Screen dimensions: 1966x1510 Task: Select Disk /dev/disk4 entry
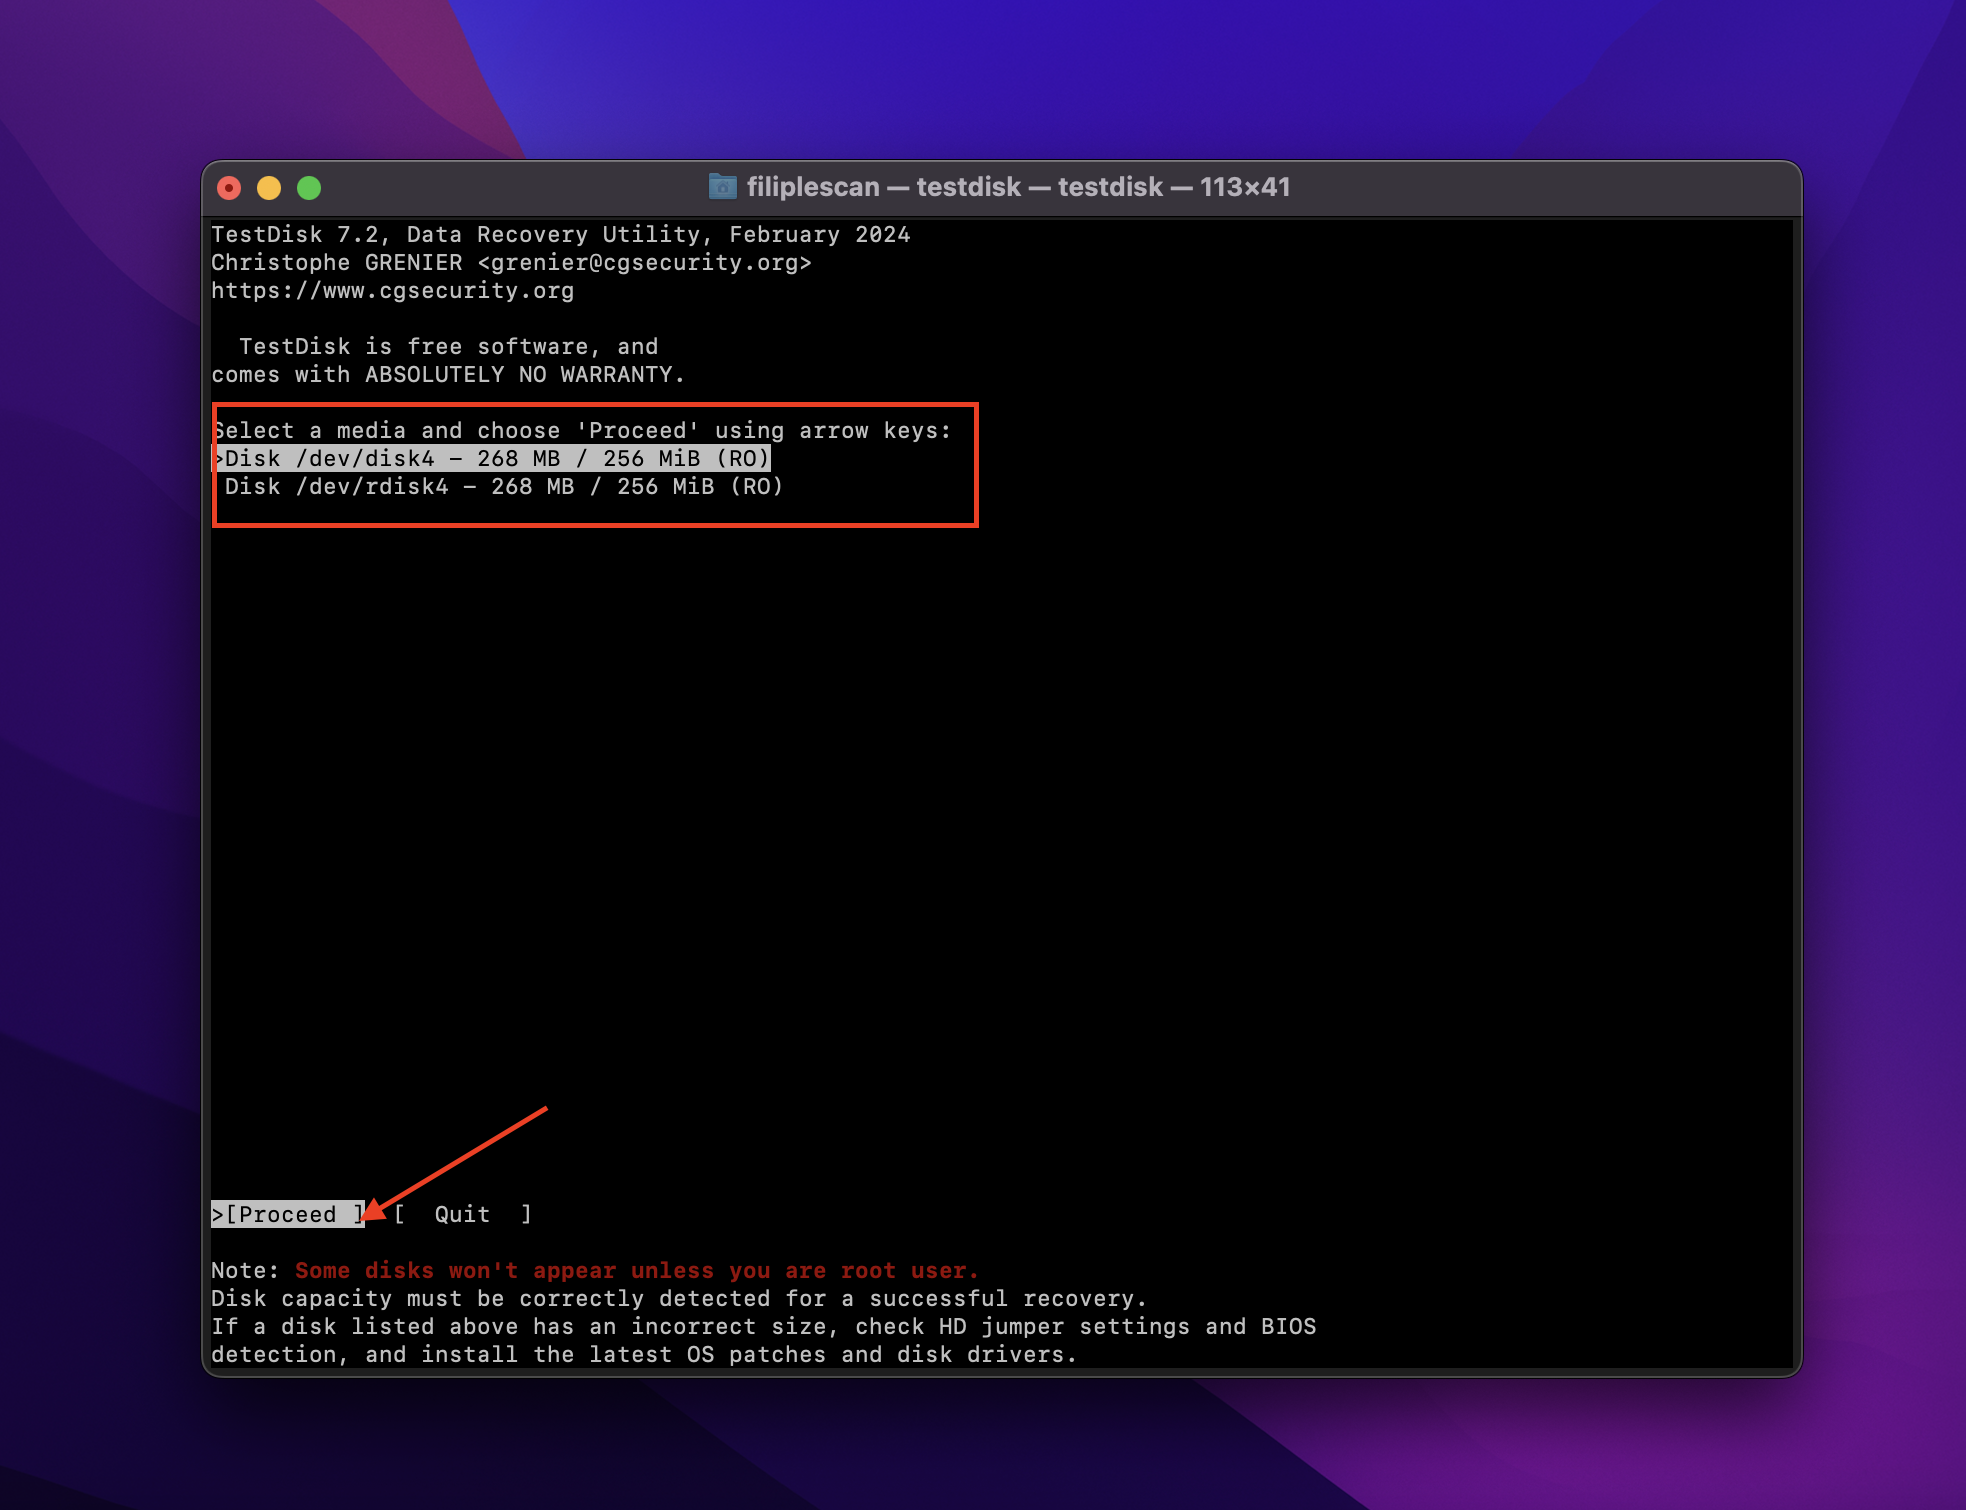[x=492, y=458]
